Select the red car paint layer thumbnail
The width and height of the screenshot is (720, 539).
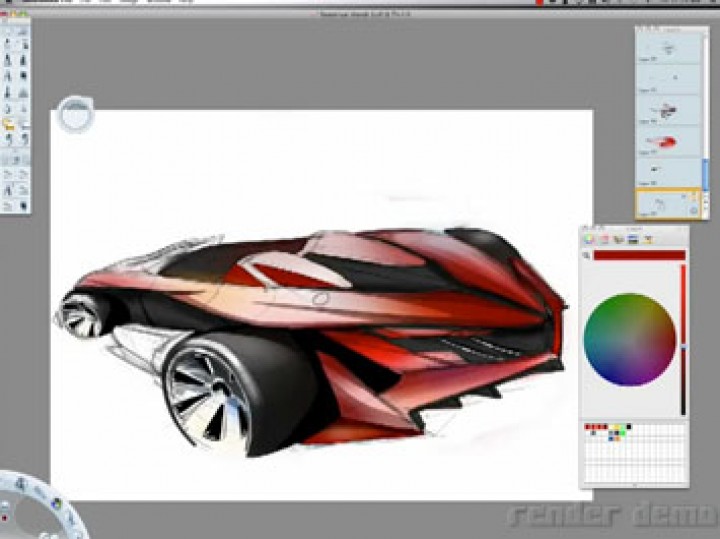click(669, 141)
